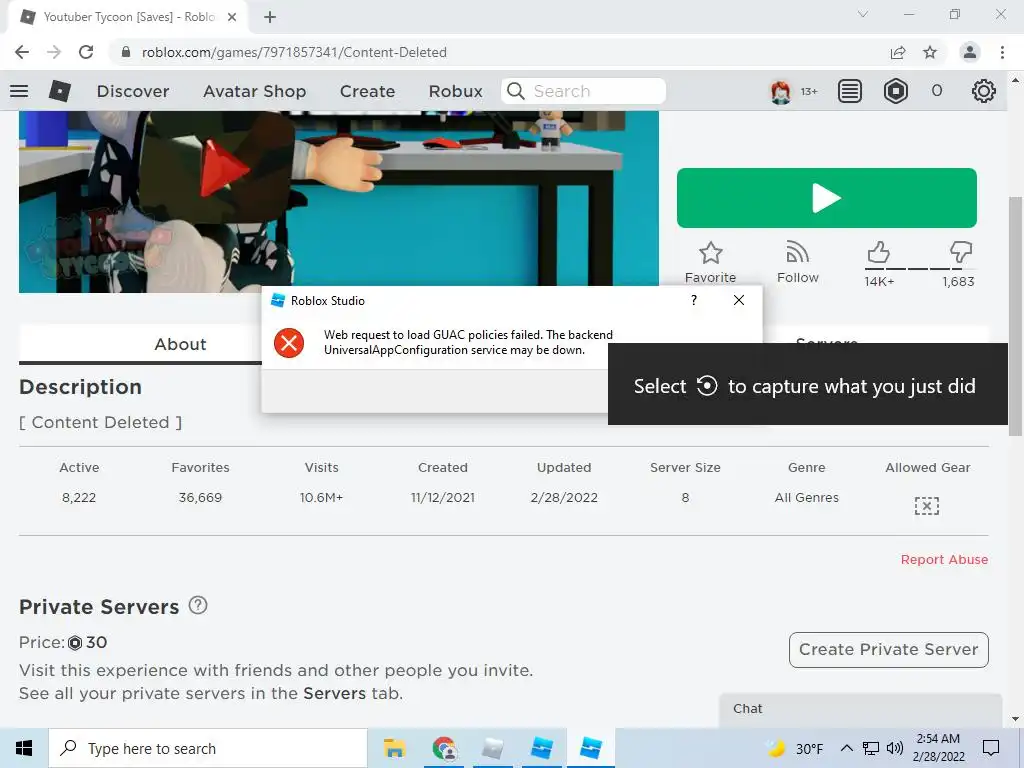
Task: Like the experience with thumbs up
Action: click(878, 252)
